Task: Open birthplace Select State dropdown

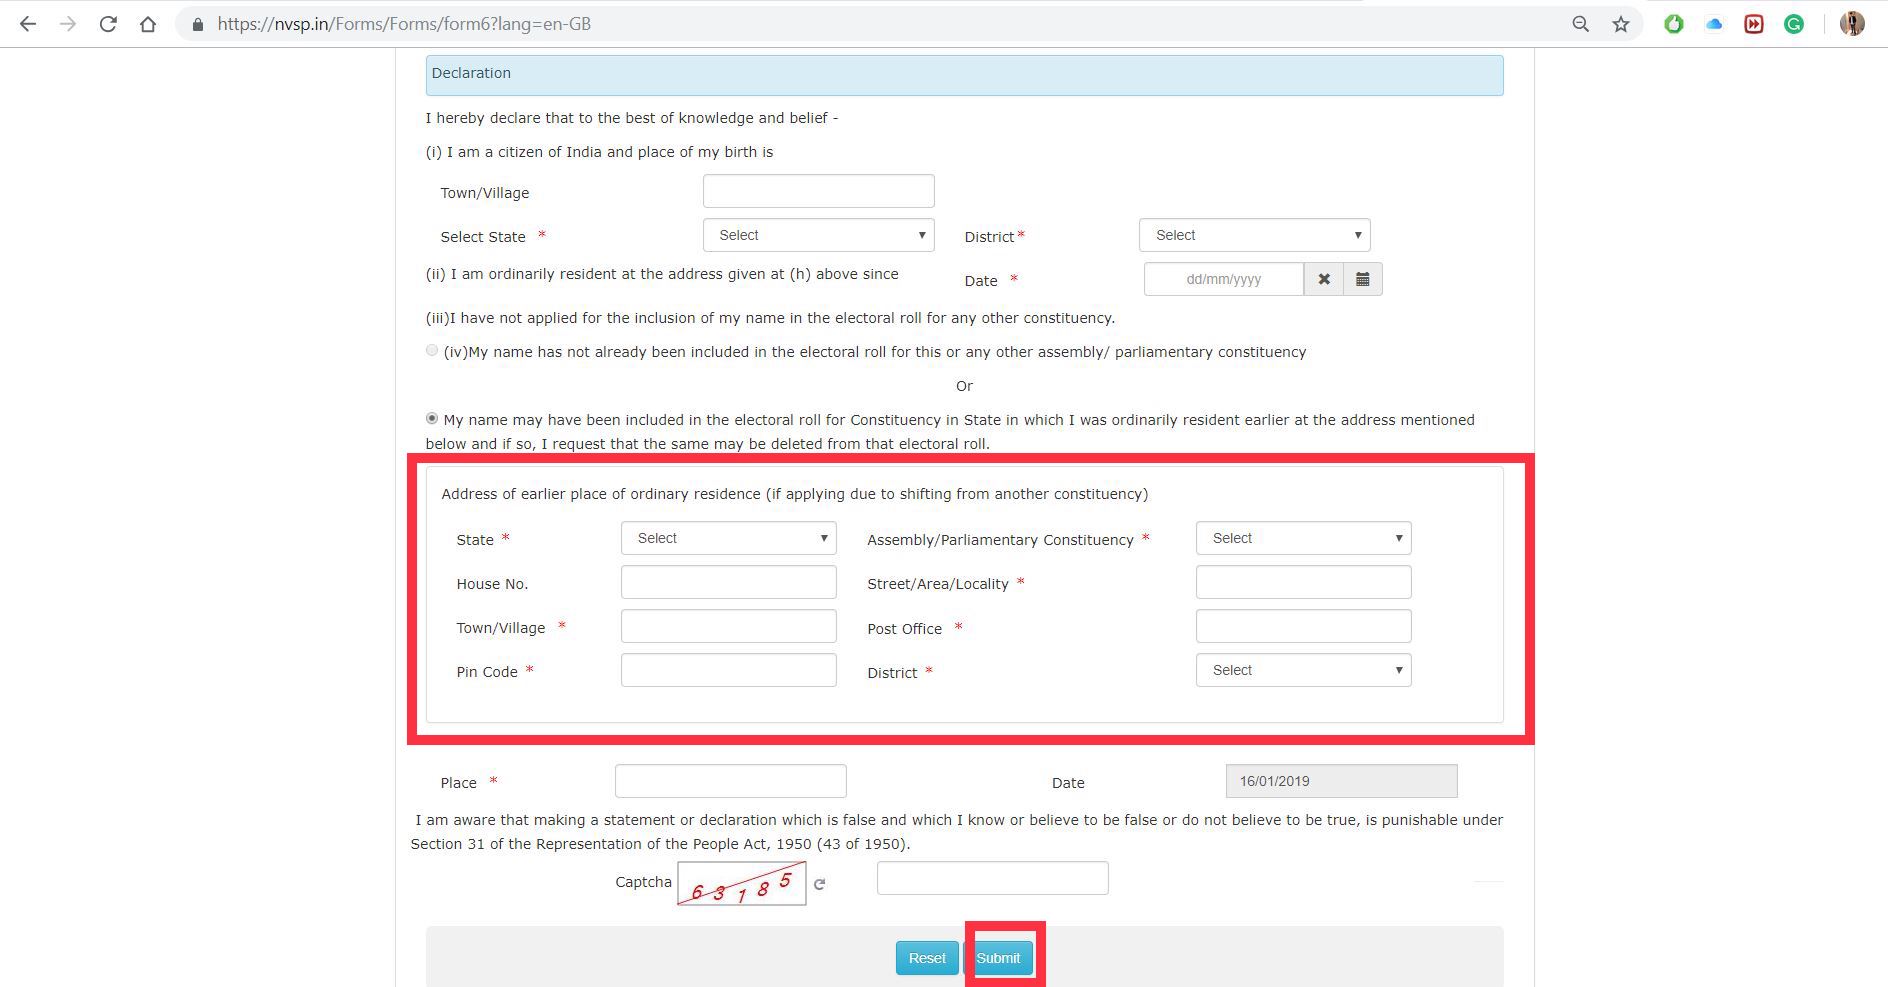Action: point(818,235)
